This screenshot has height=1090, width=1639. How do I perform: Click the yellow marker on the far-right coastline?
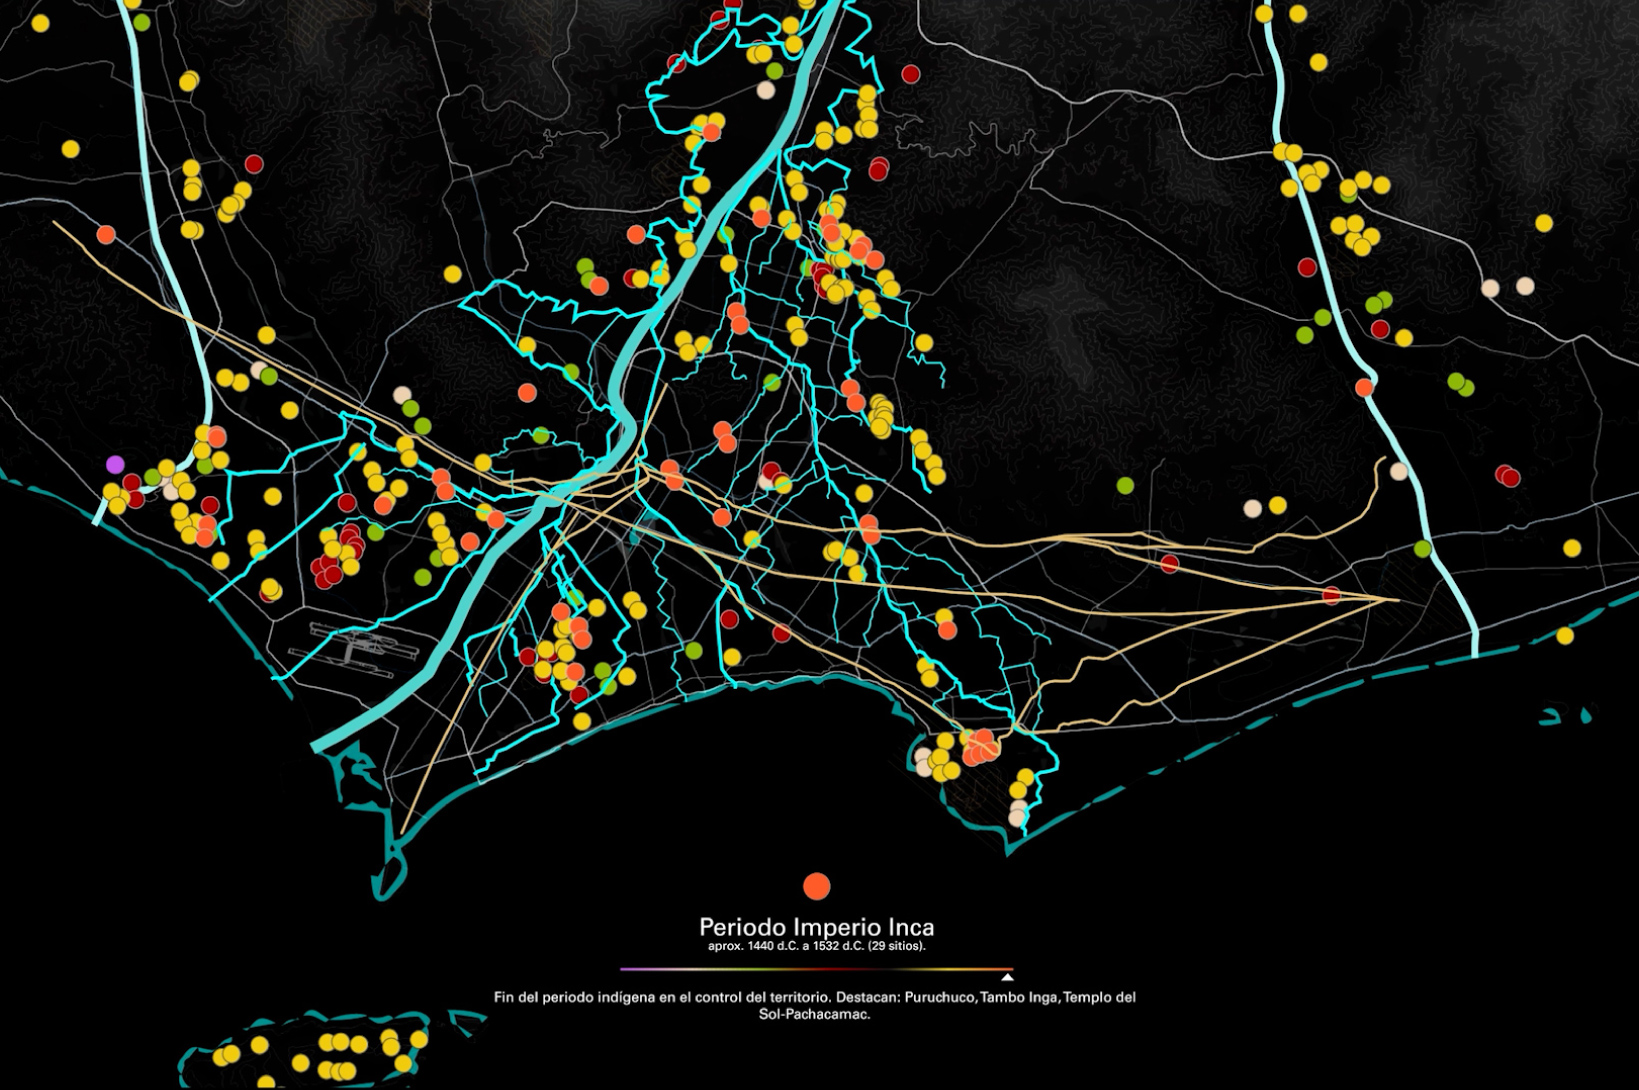click(1565, 635)
